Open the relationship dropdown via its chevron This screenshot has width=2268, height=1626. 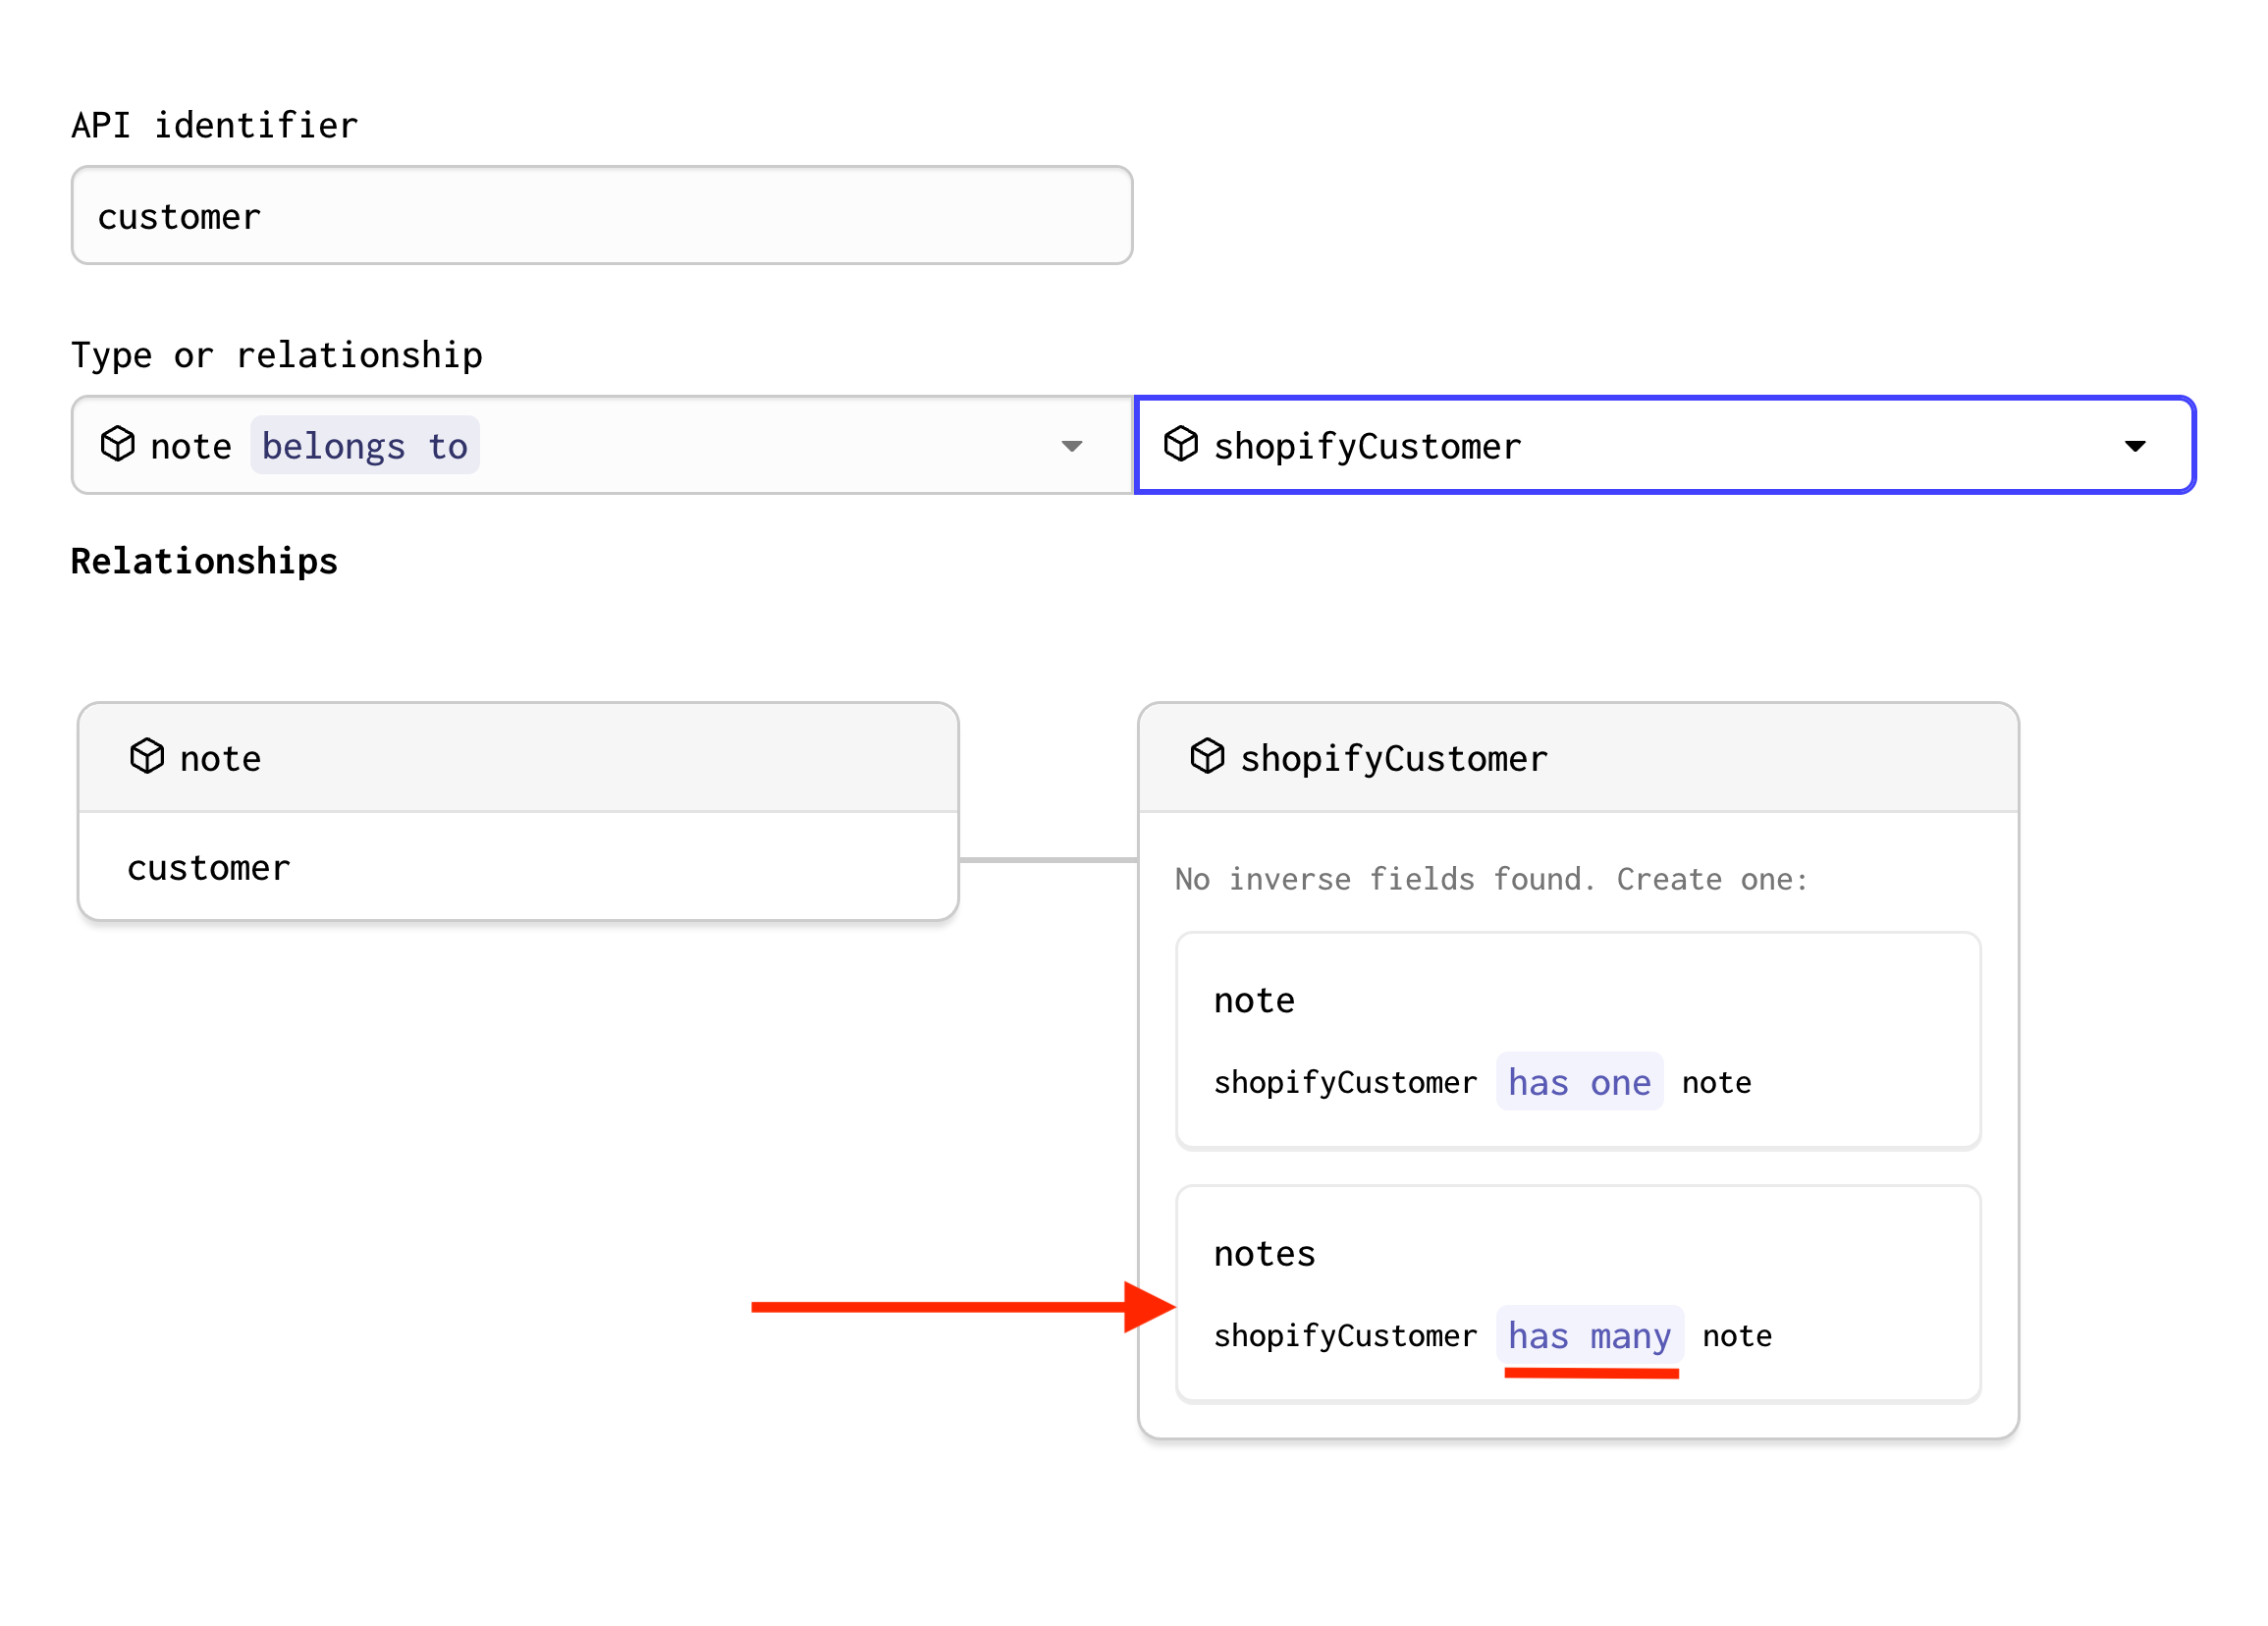point(1071,447)
